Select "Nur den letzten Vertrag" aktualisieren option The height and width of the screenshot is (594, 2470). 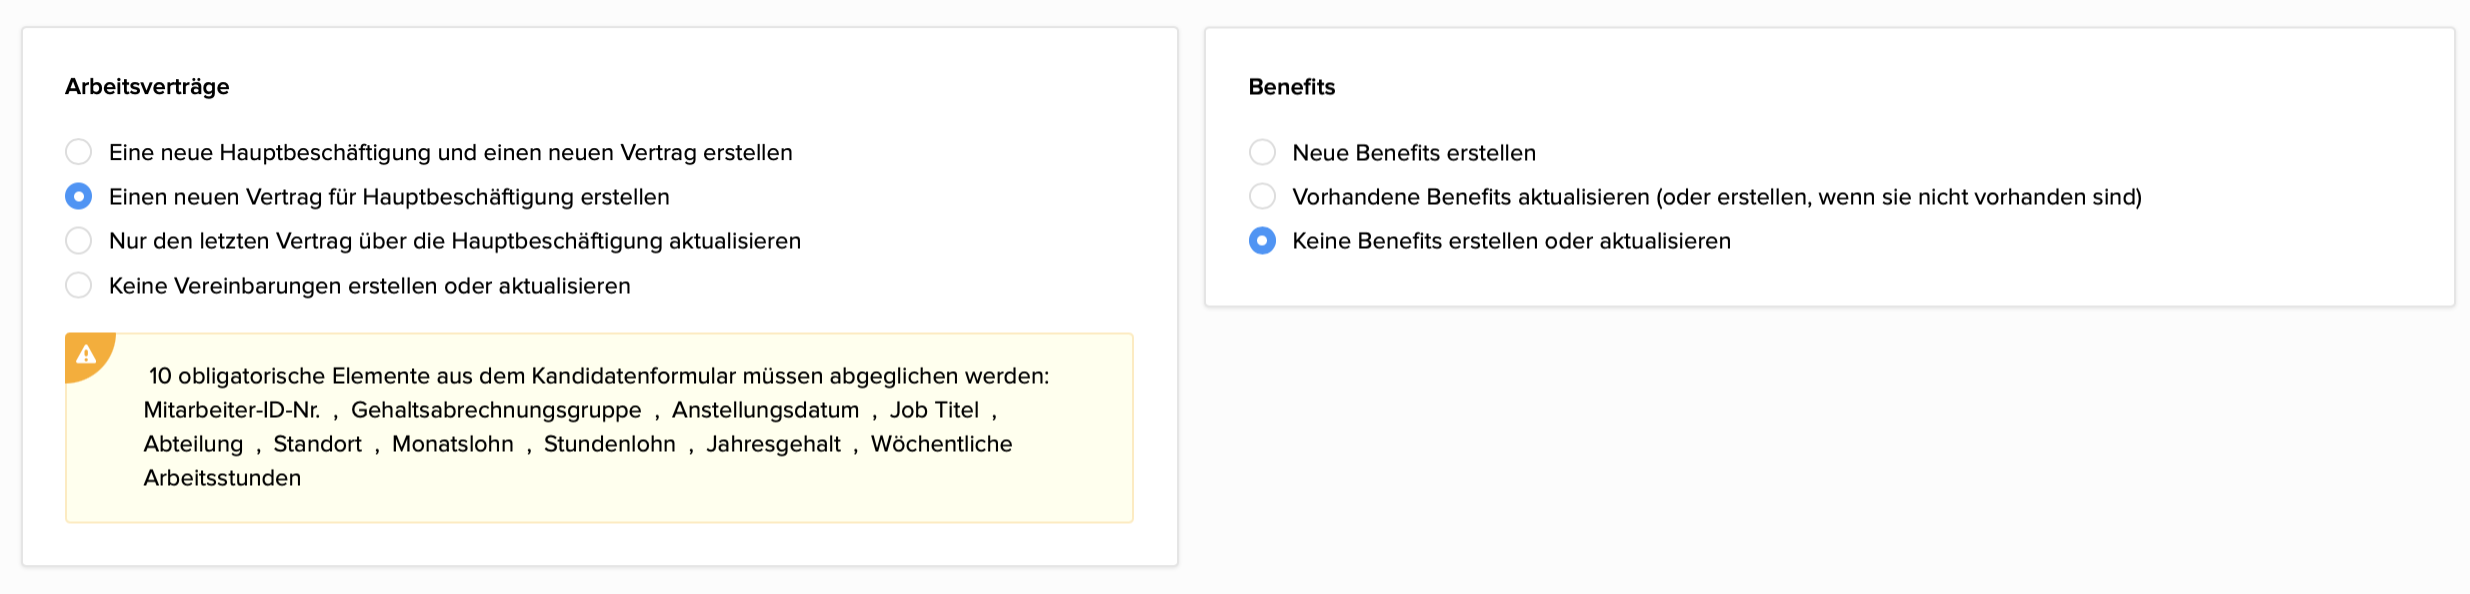(79, 241)
